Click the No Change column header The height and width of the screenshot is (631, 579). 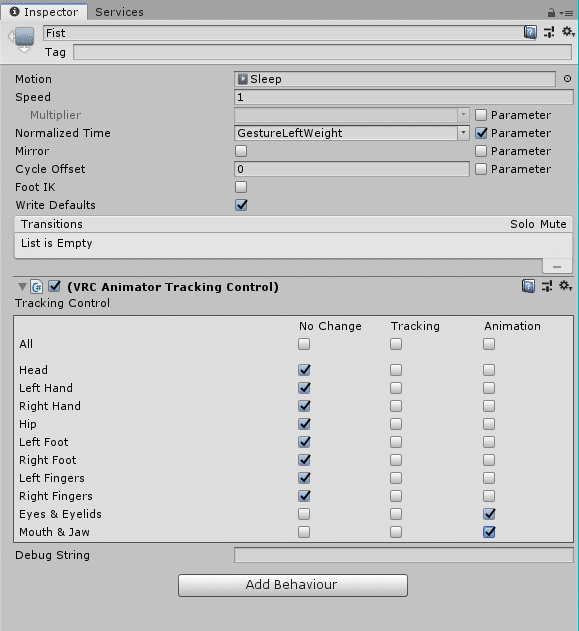coord(330,326)
